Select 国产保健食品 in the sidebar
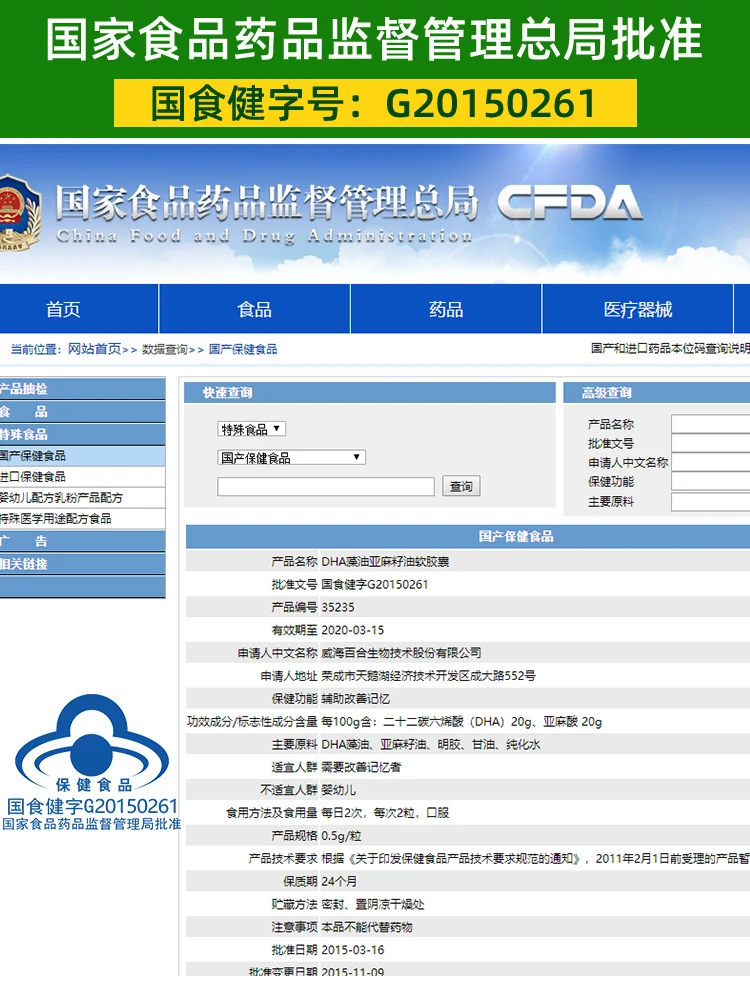The width and height of the screenshot is (750, 1000). click(x=82, y=456)
